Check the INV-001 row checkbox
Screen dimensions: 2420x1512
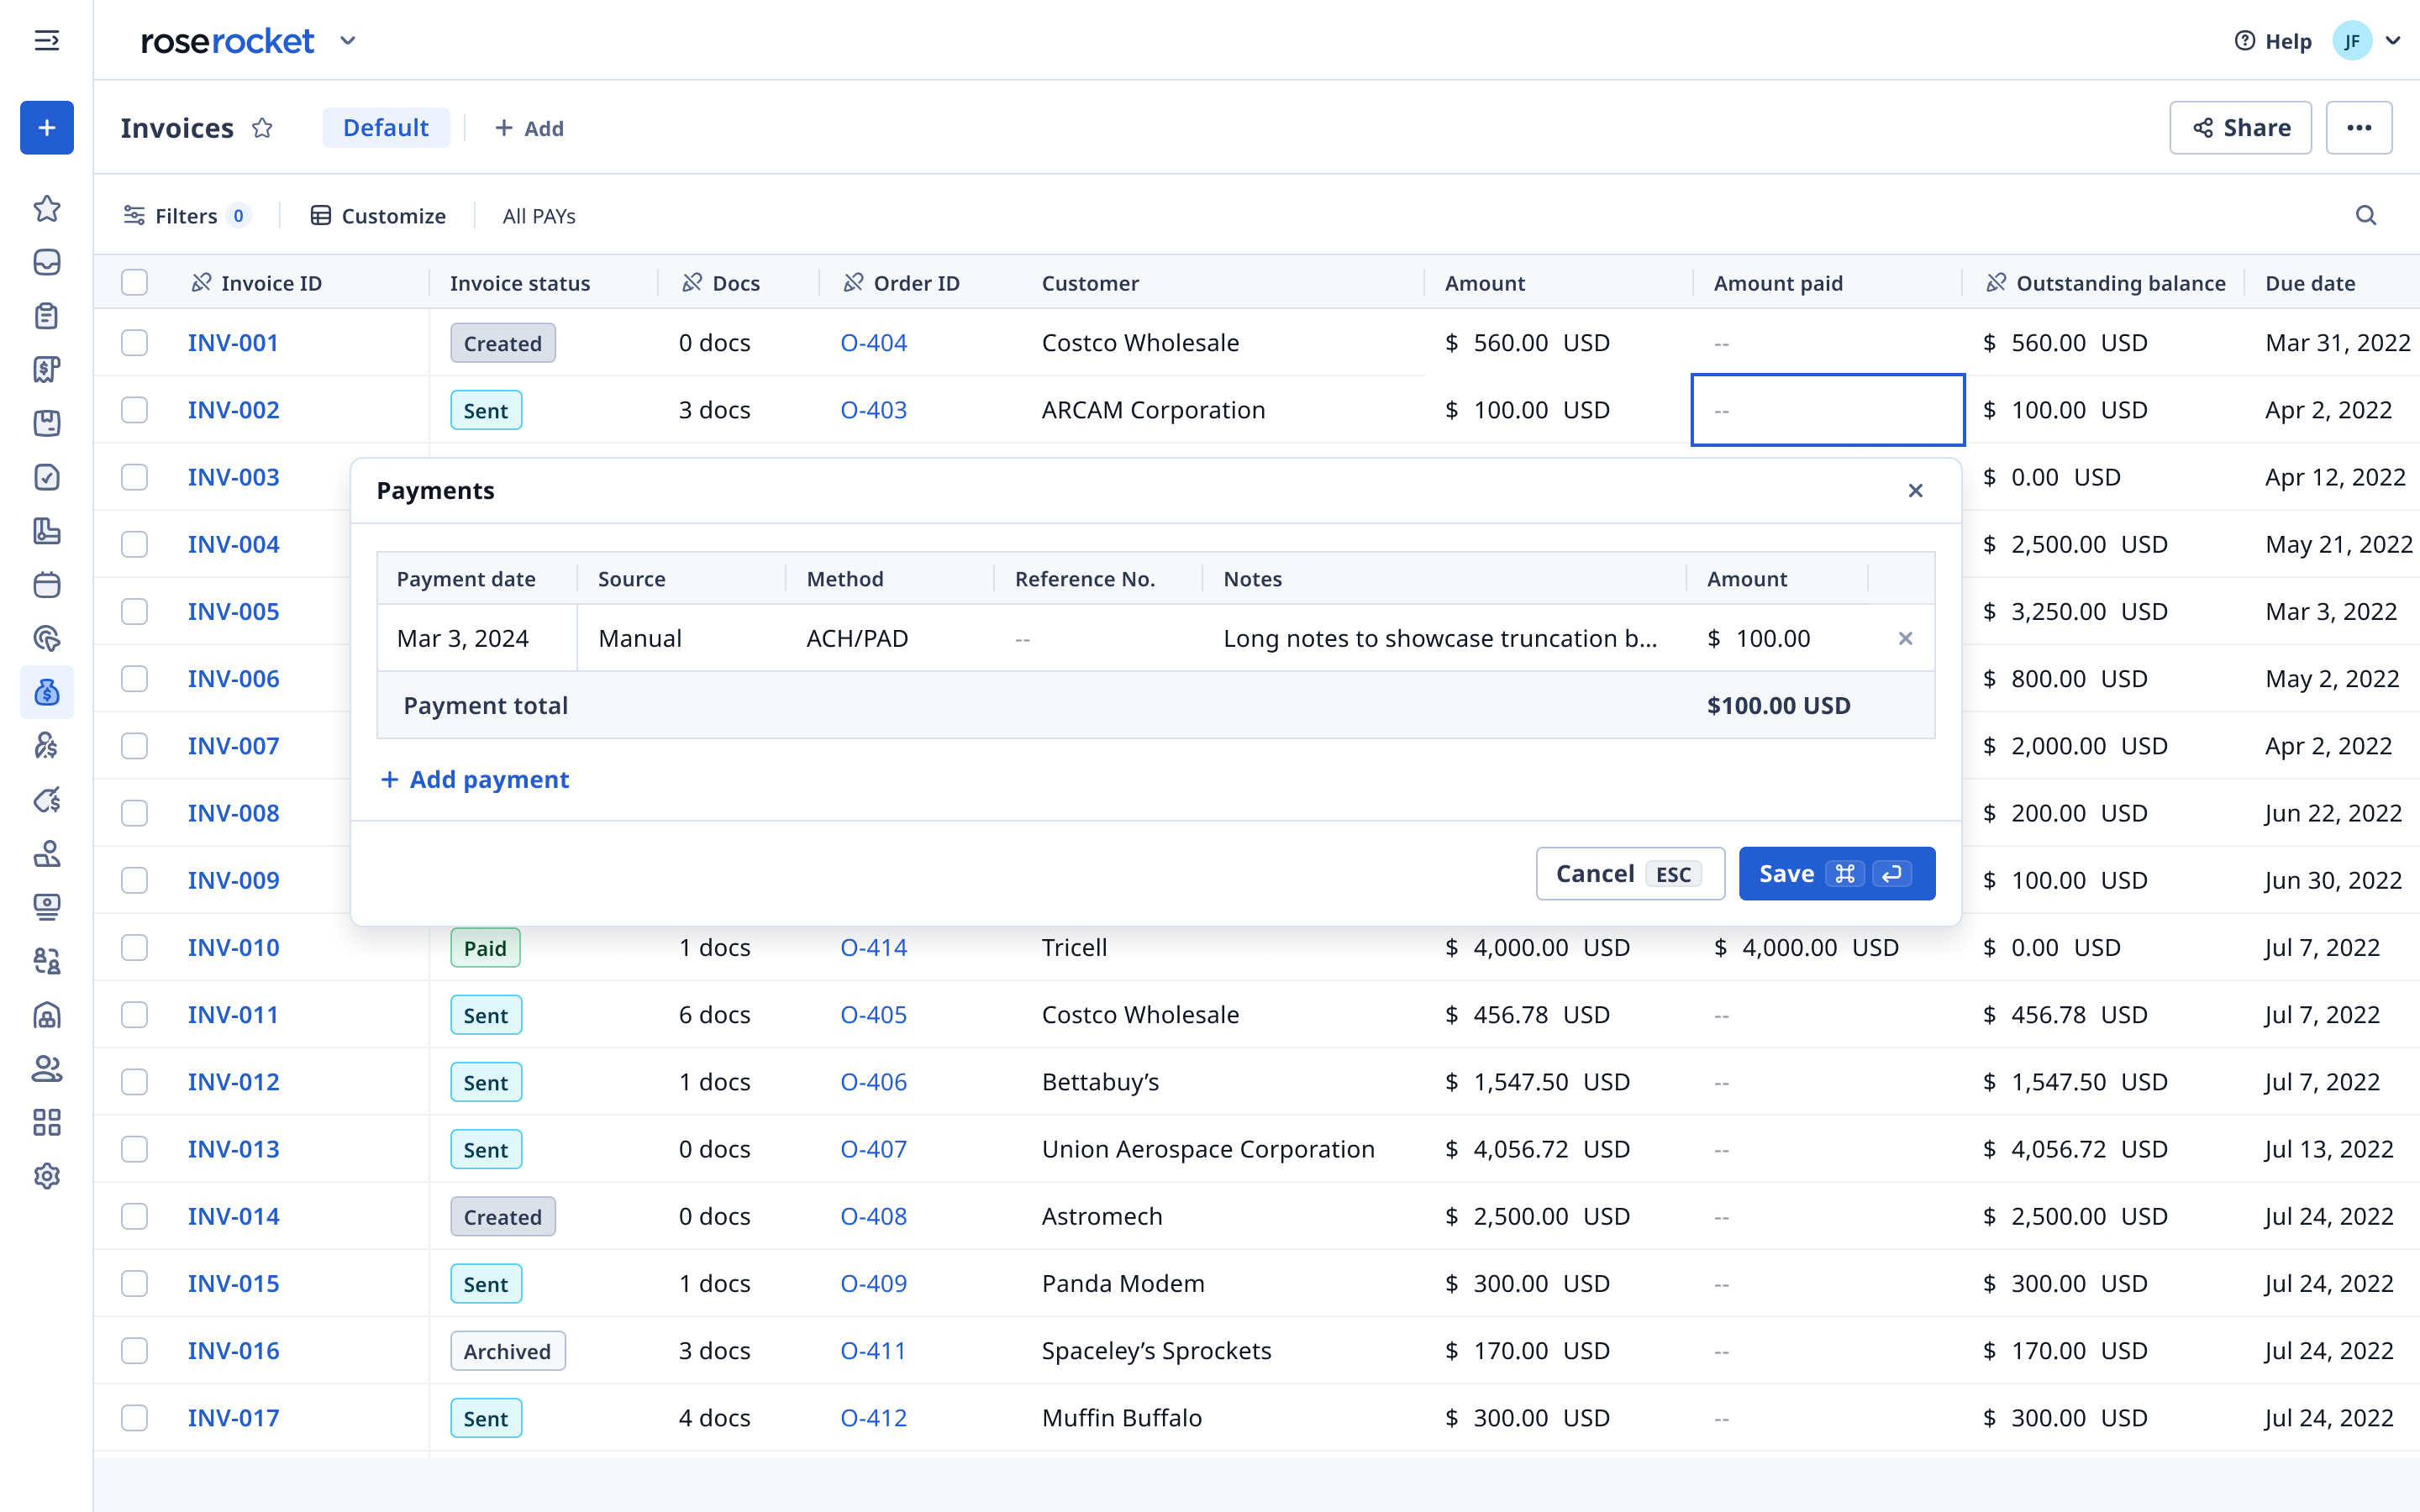134,343
